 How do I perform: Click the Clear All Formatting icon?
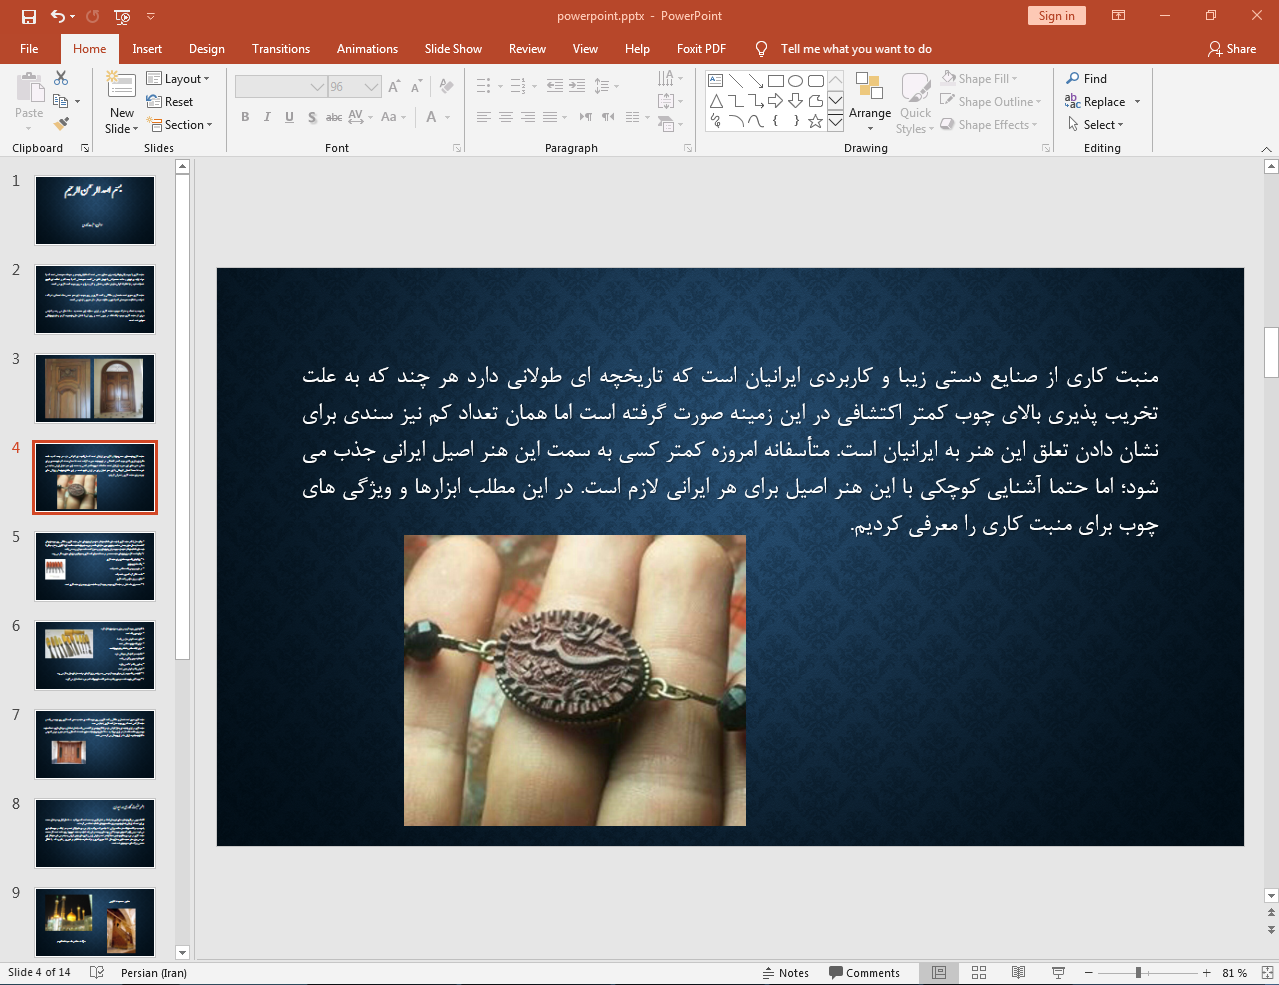[x=446, y=87]
